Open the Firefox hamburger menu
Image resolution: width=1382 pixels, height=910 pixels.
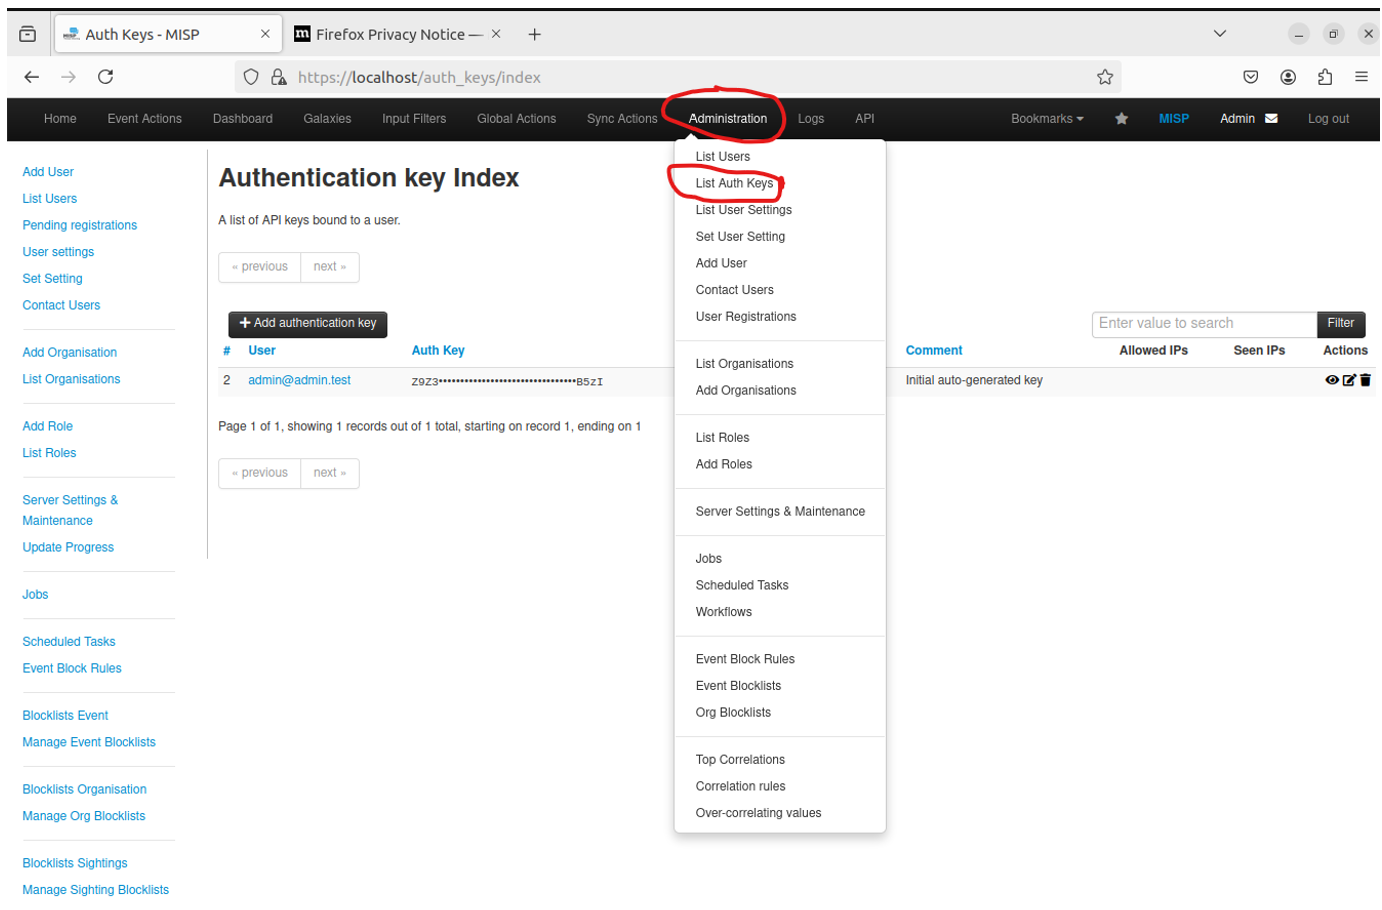click(x=1361, y=77)
